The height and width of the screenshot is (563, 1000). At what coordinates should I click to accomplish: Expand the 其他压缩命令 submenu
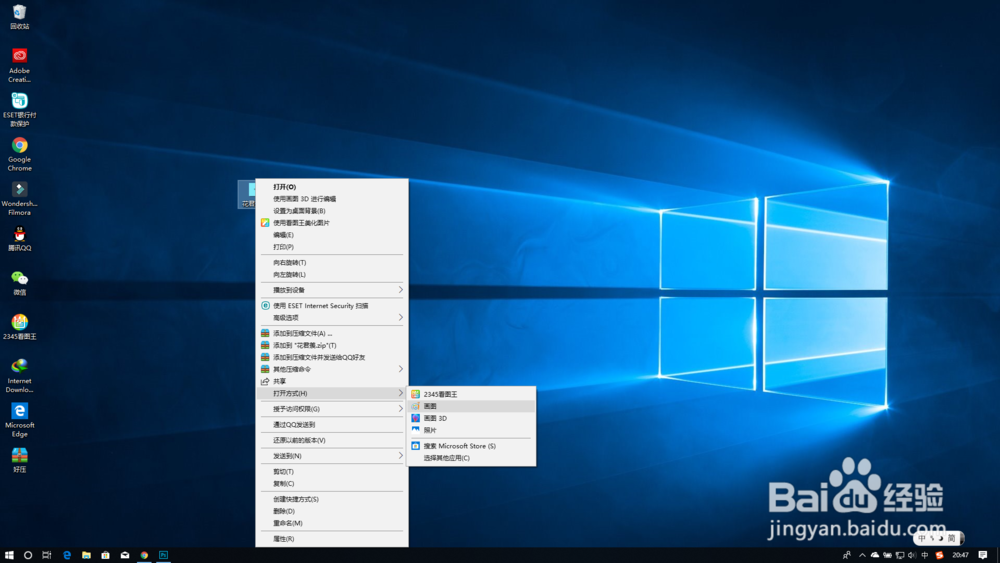(x=332, y=369)
